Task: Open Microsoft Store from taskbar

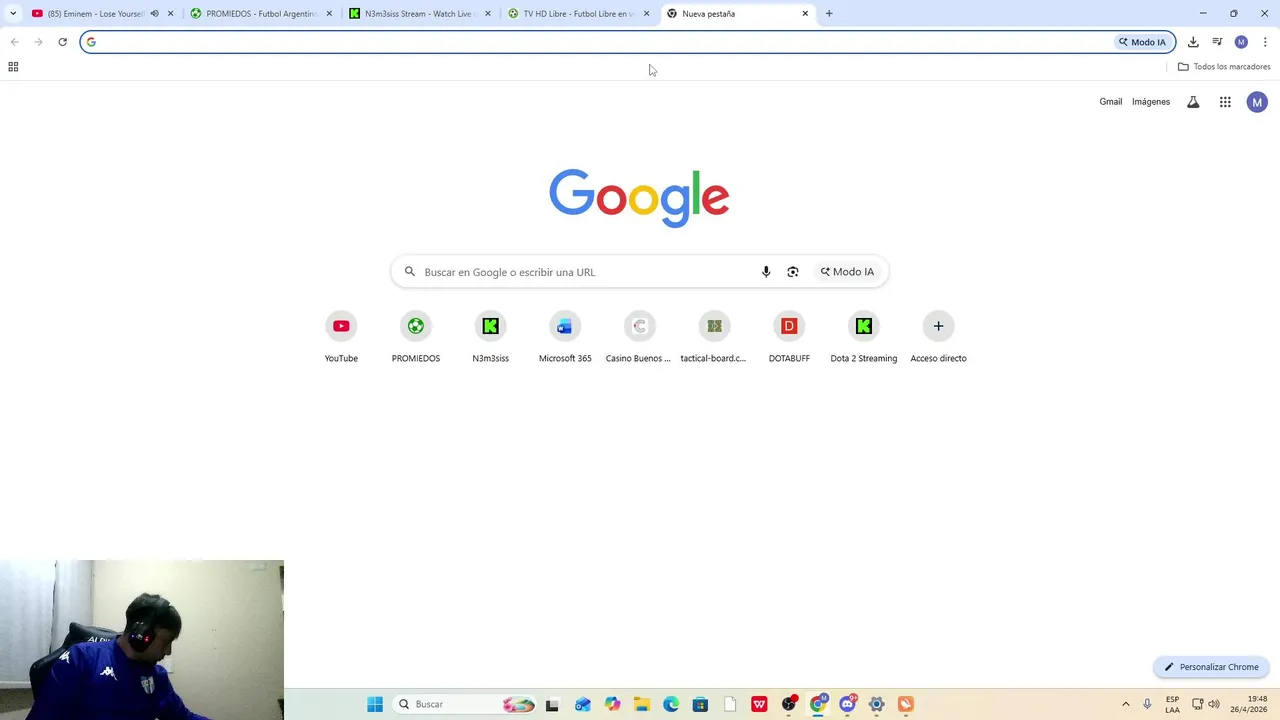Action: click(x=700, y=704)
